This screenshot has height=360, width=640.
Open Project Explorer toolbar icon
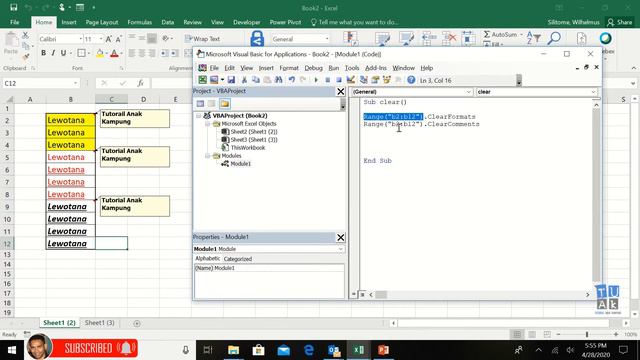[363, 80]
